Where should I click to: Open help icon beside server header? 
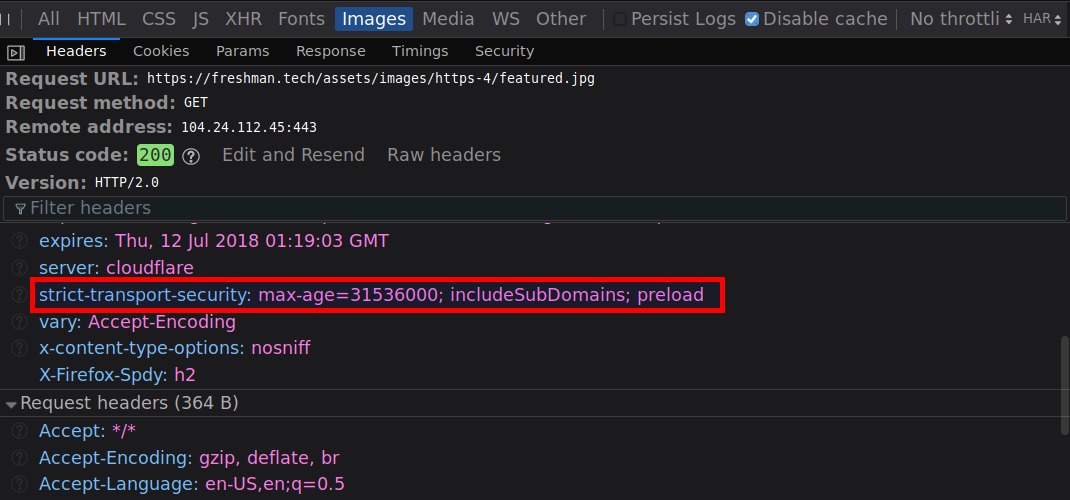(19, 269)
